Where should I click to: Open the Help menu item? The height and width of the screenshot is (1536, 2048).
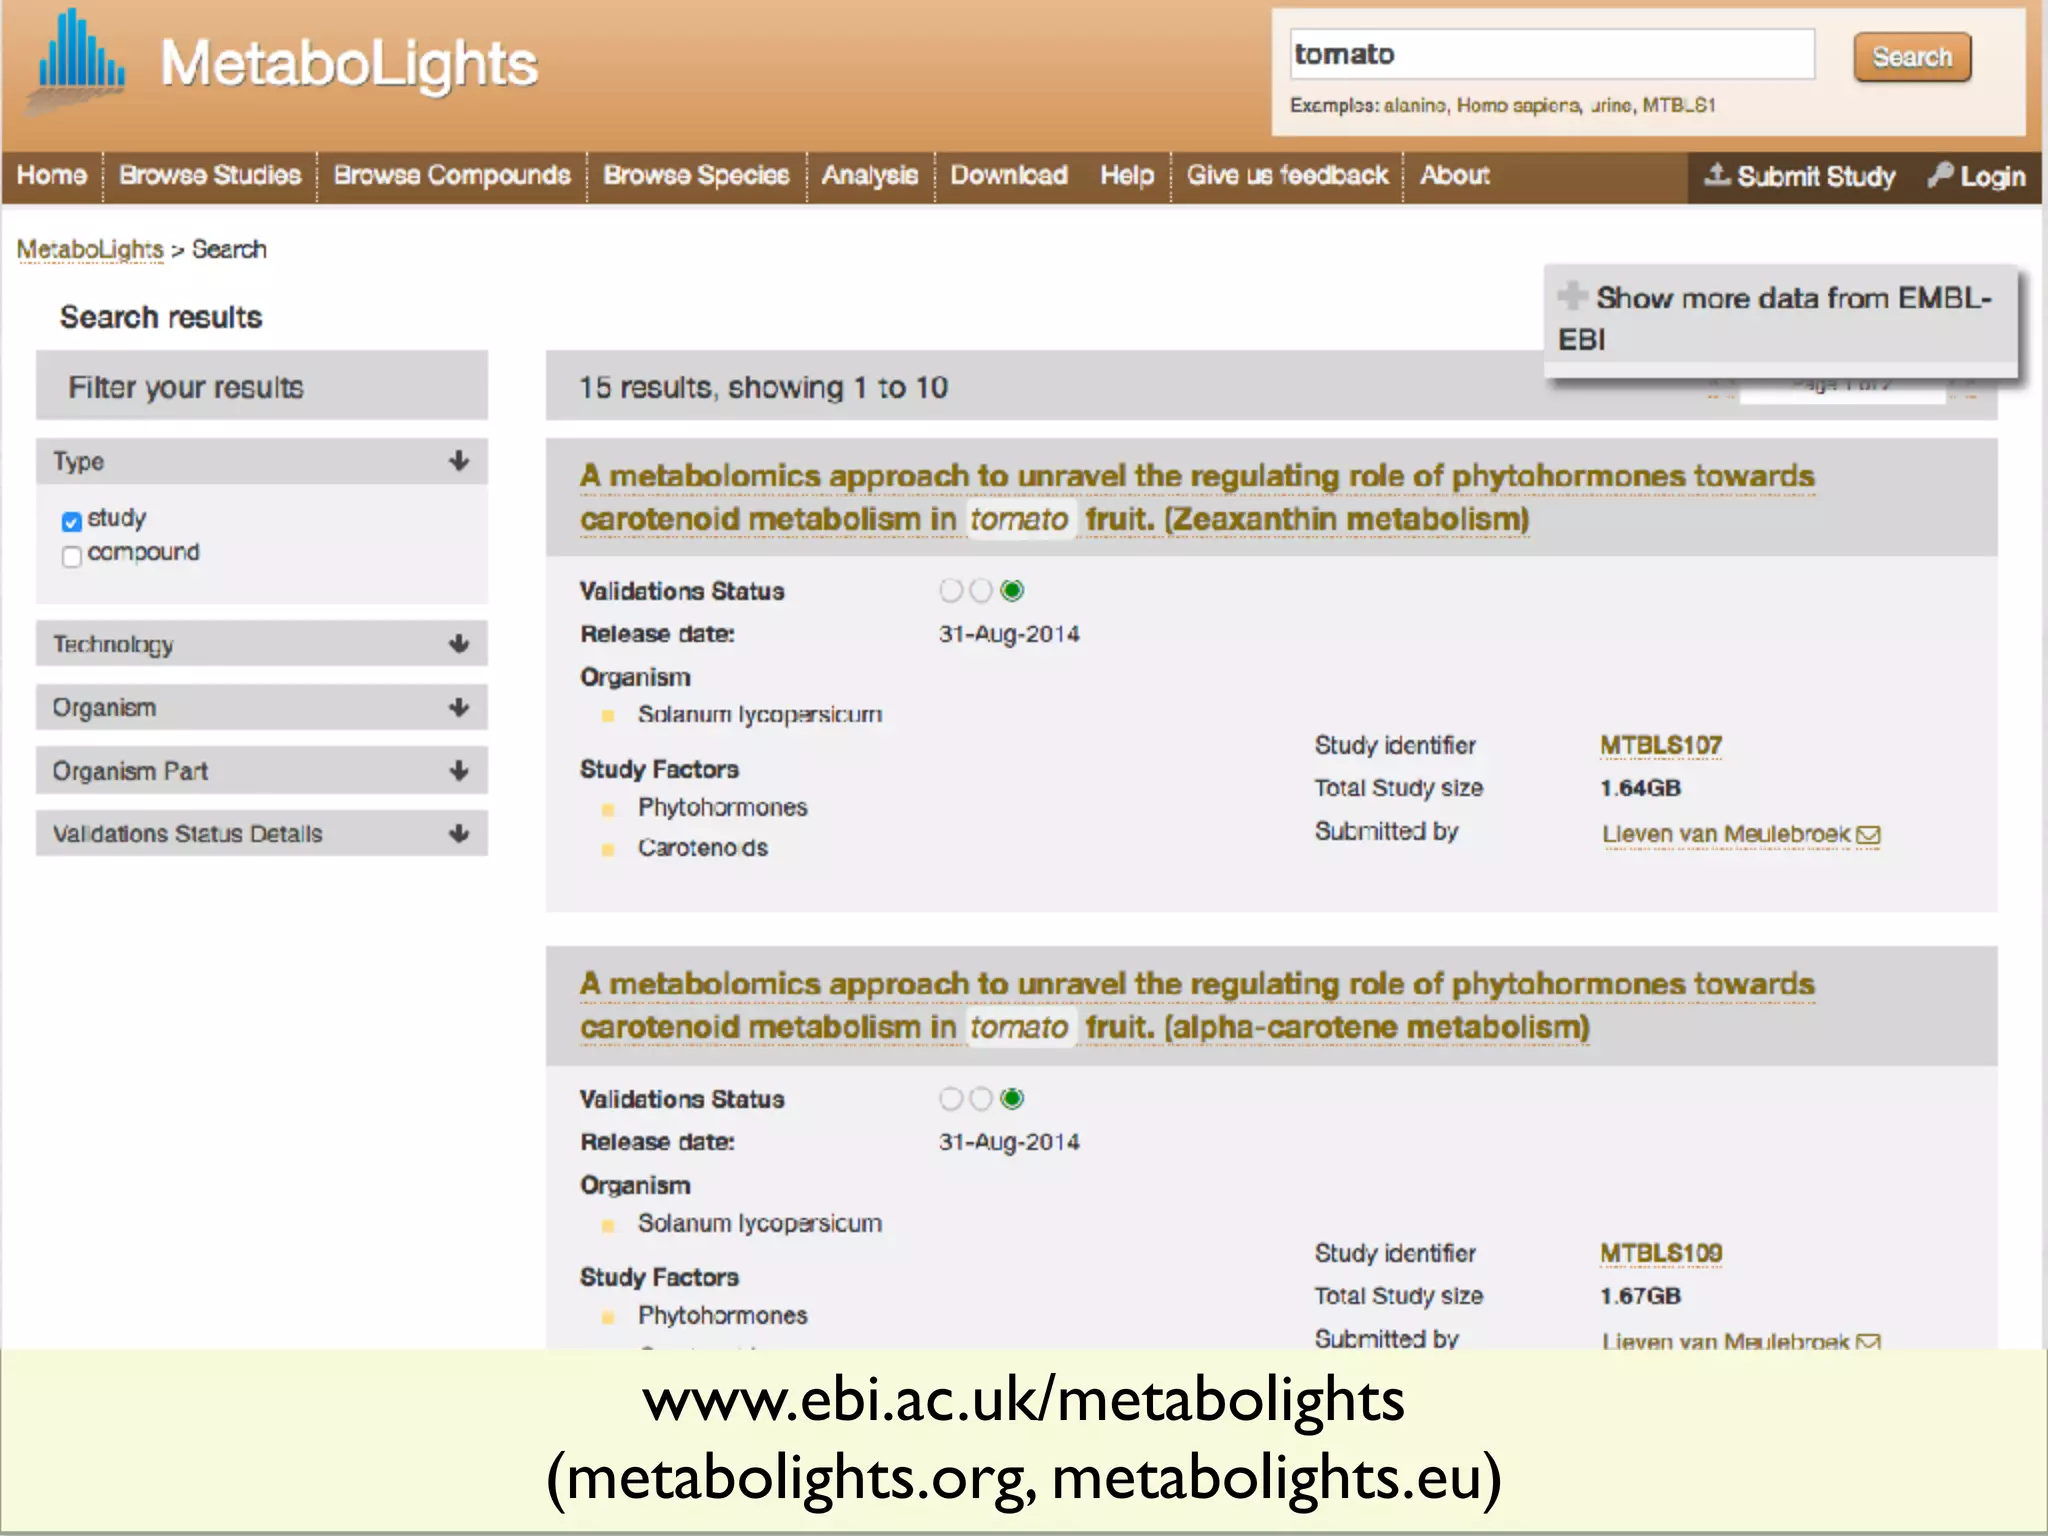click(x=1127, y=175)
